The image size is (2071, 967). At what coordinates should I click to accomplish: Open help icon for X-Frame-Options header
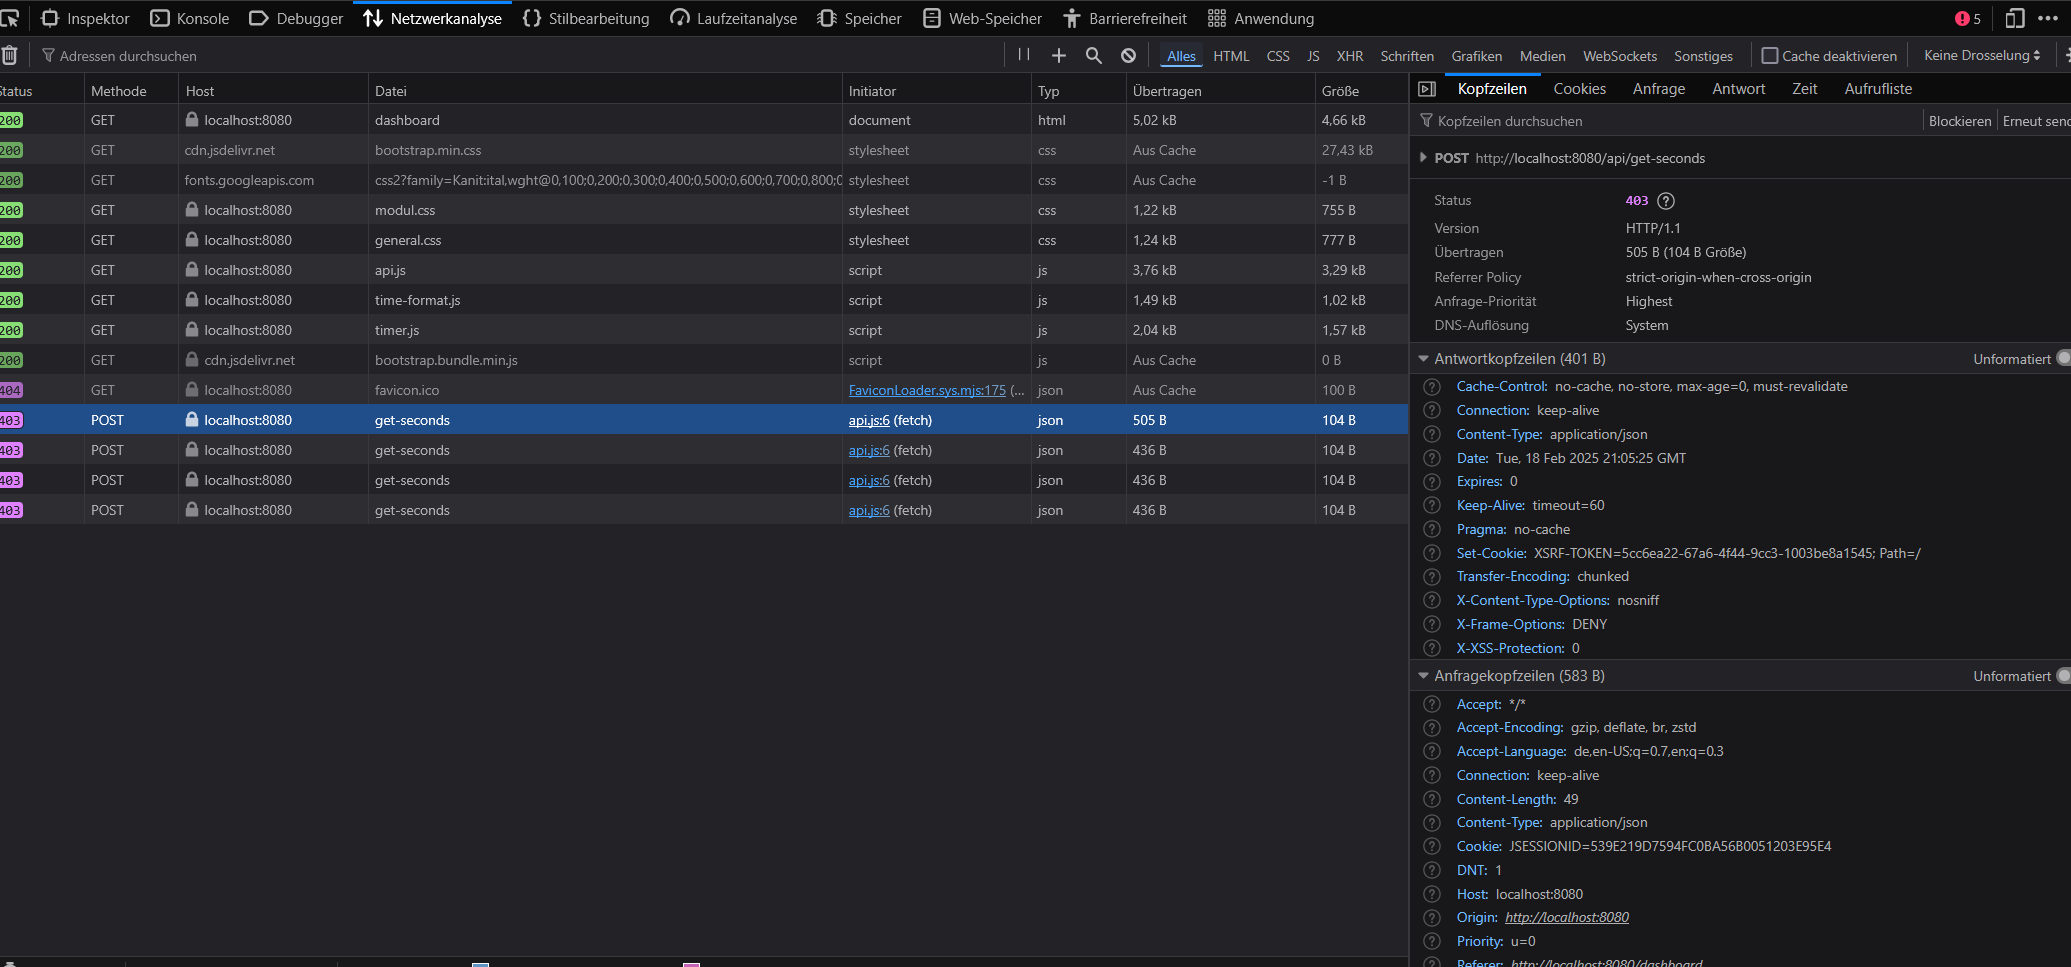tap(1432, 625)
